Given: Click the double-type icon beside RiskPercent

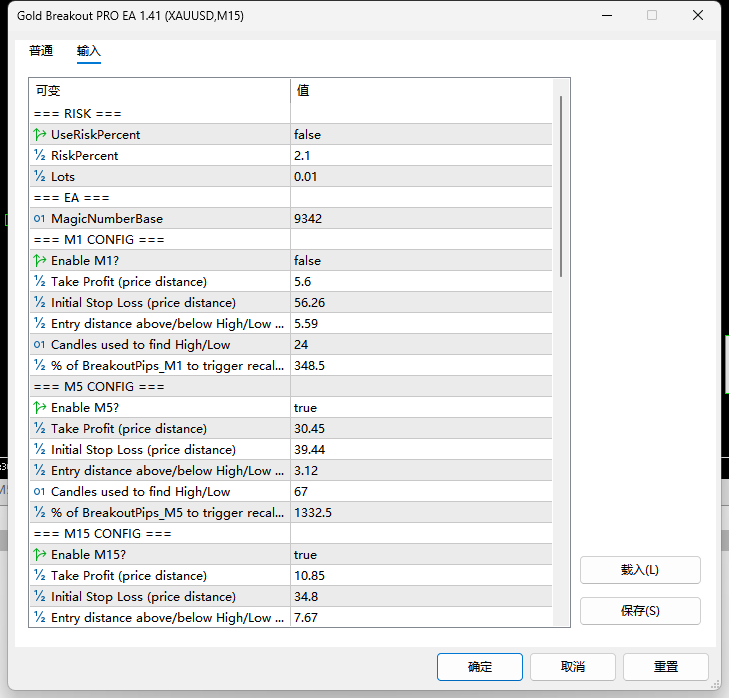Looking at the screenshot, I should (40, 156).
